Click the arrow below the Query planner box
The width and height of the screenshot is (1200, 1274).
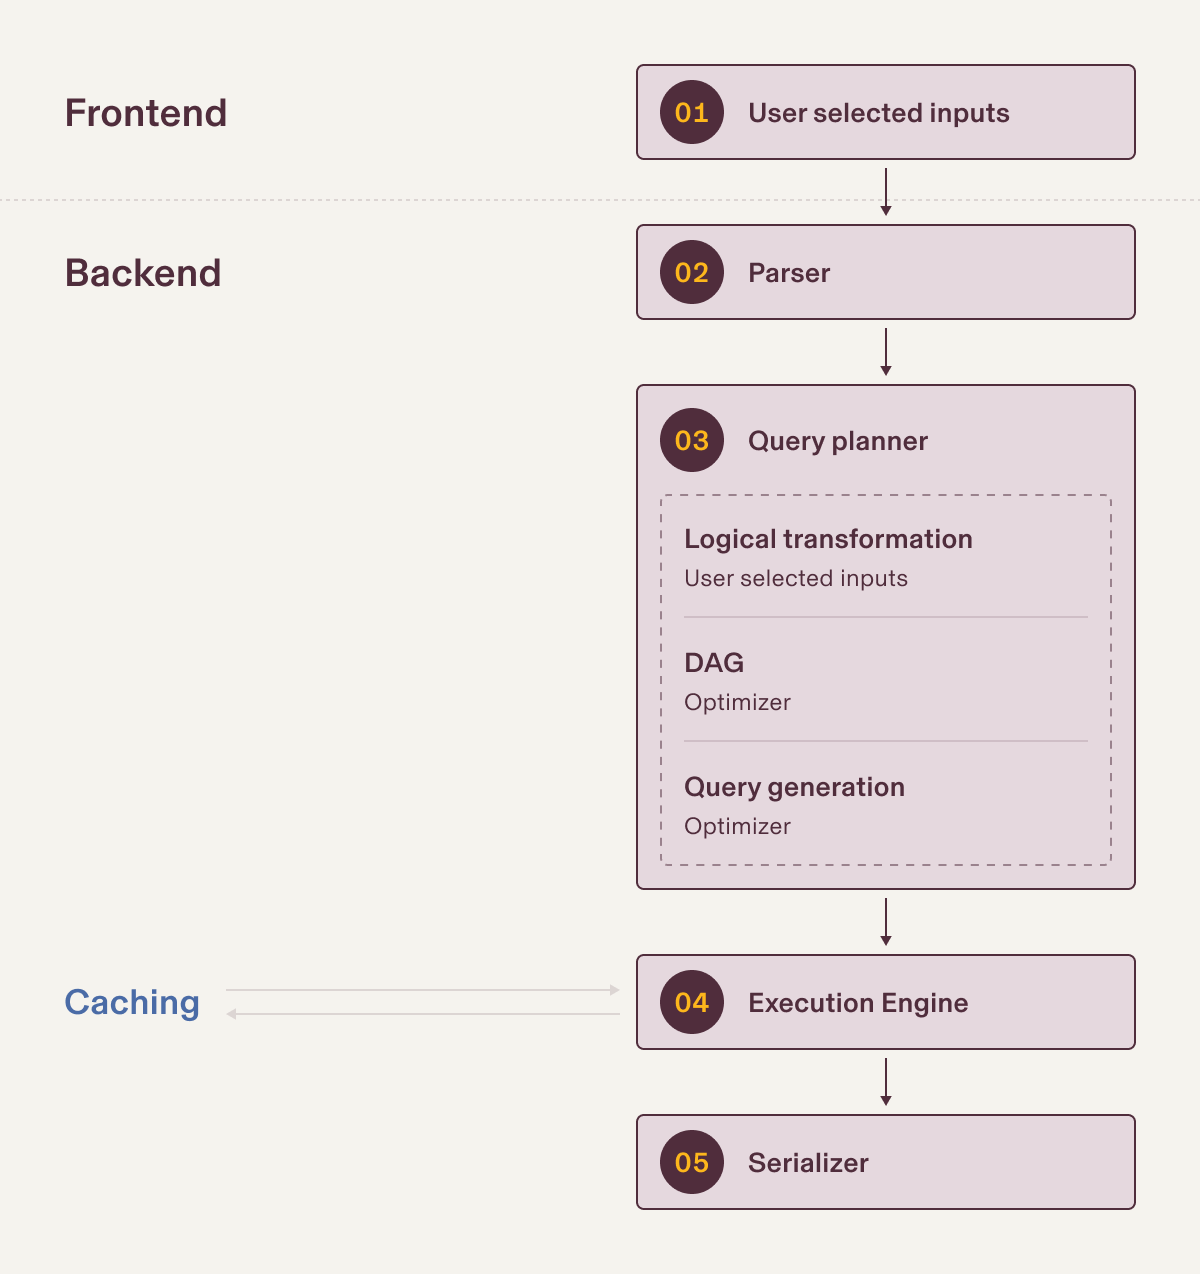click(x=886, y=922)
